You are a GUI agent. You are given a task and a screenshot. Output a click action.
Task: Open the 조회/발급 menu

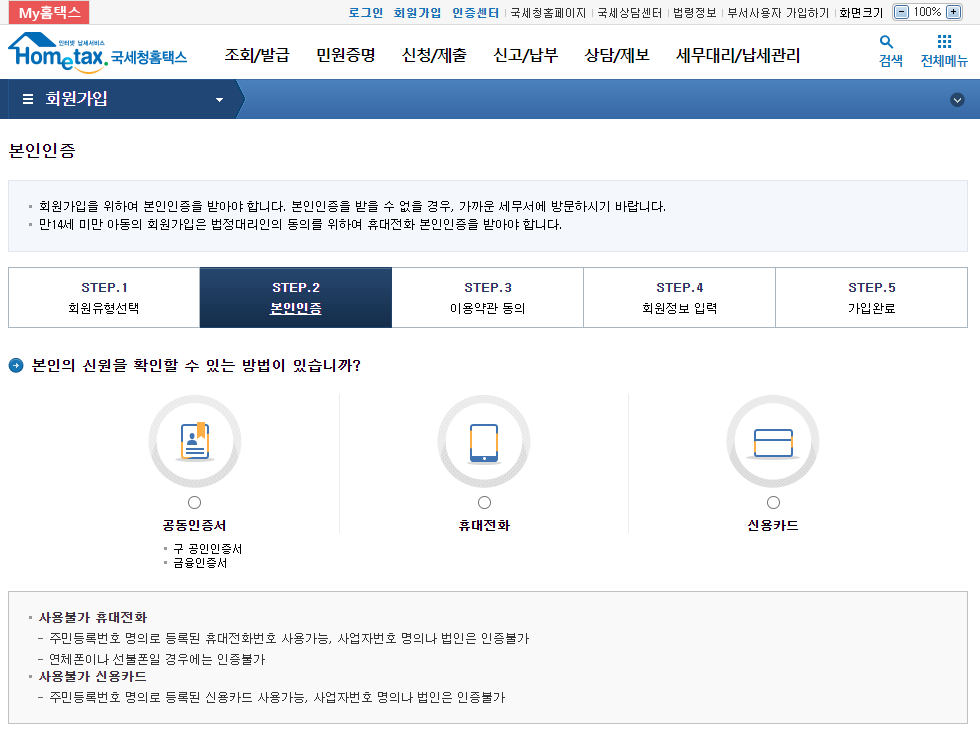click(257, 56)
